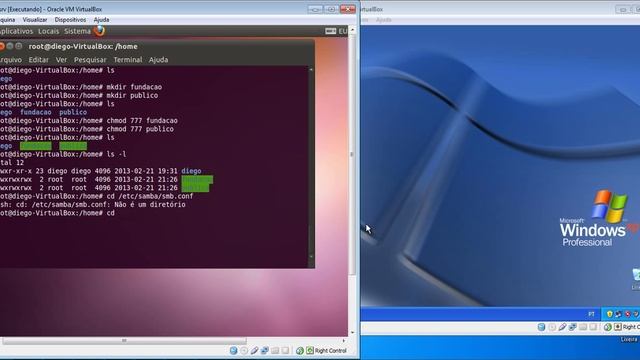Close the terminal window with the red button
Screen dimensions: 640x360
[x=1, y=46]
